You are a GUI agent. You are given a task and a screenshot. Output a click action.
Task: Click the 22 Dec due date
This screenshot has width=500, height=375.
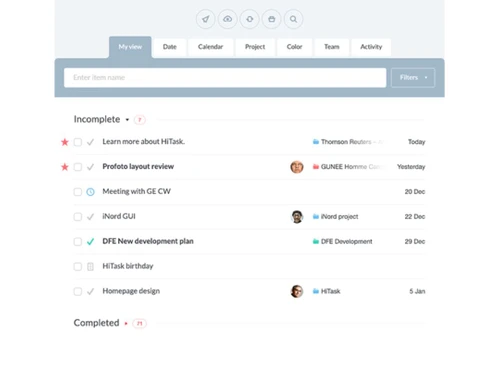[415, 217]
